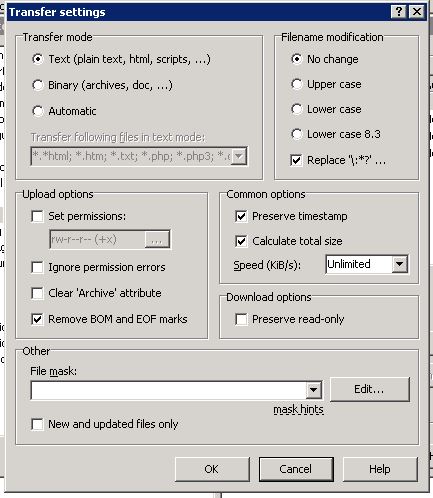Click the Edit... button
The image size is (433, 498).
tap(369, 389)
